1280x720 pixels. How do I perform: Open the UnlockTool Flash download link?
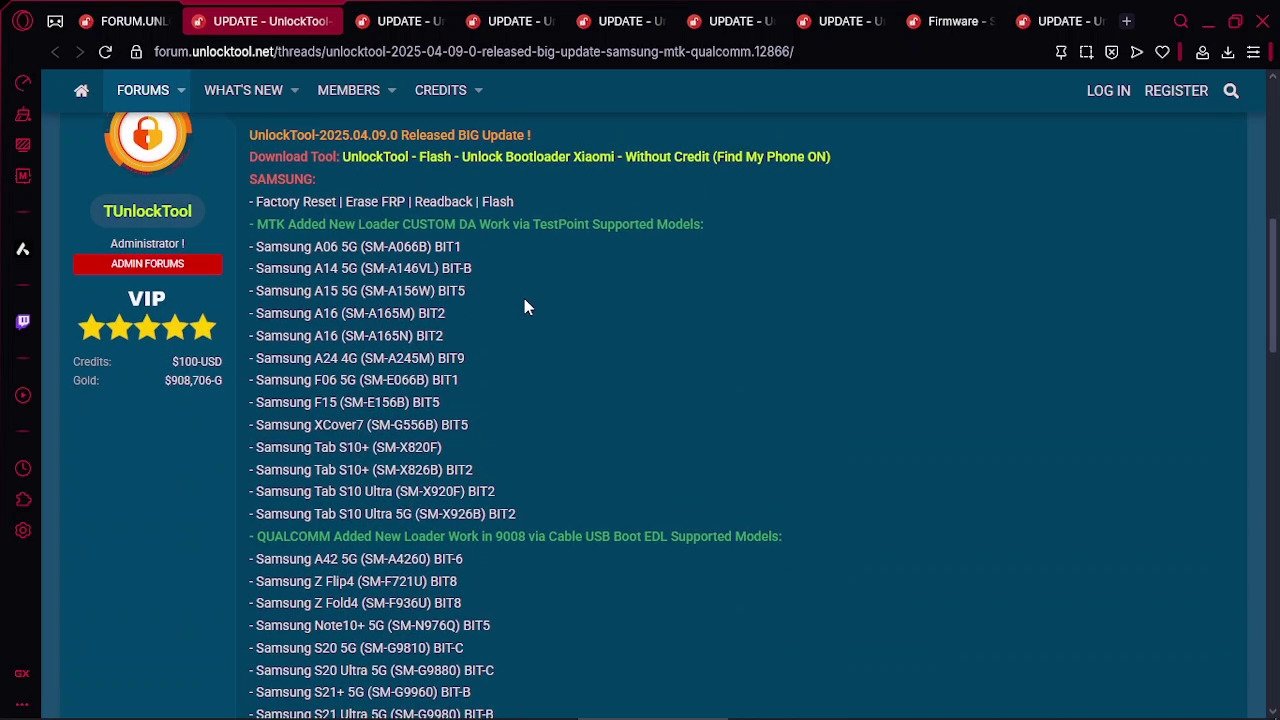tap(586, 157)
